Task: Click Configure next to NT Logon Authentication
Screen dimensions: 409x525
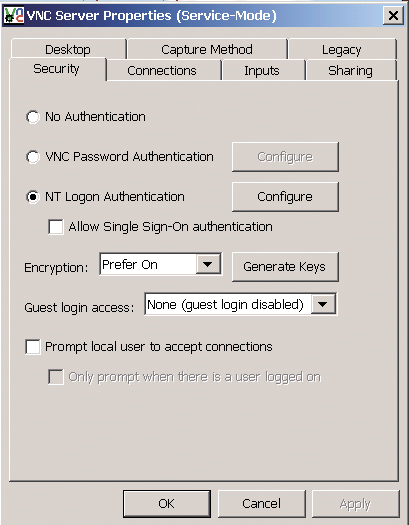Action: pos(285,197)
